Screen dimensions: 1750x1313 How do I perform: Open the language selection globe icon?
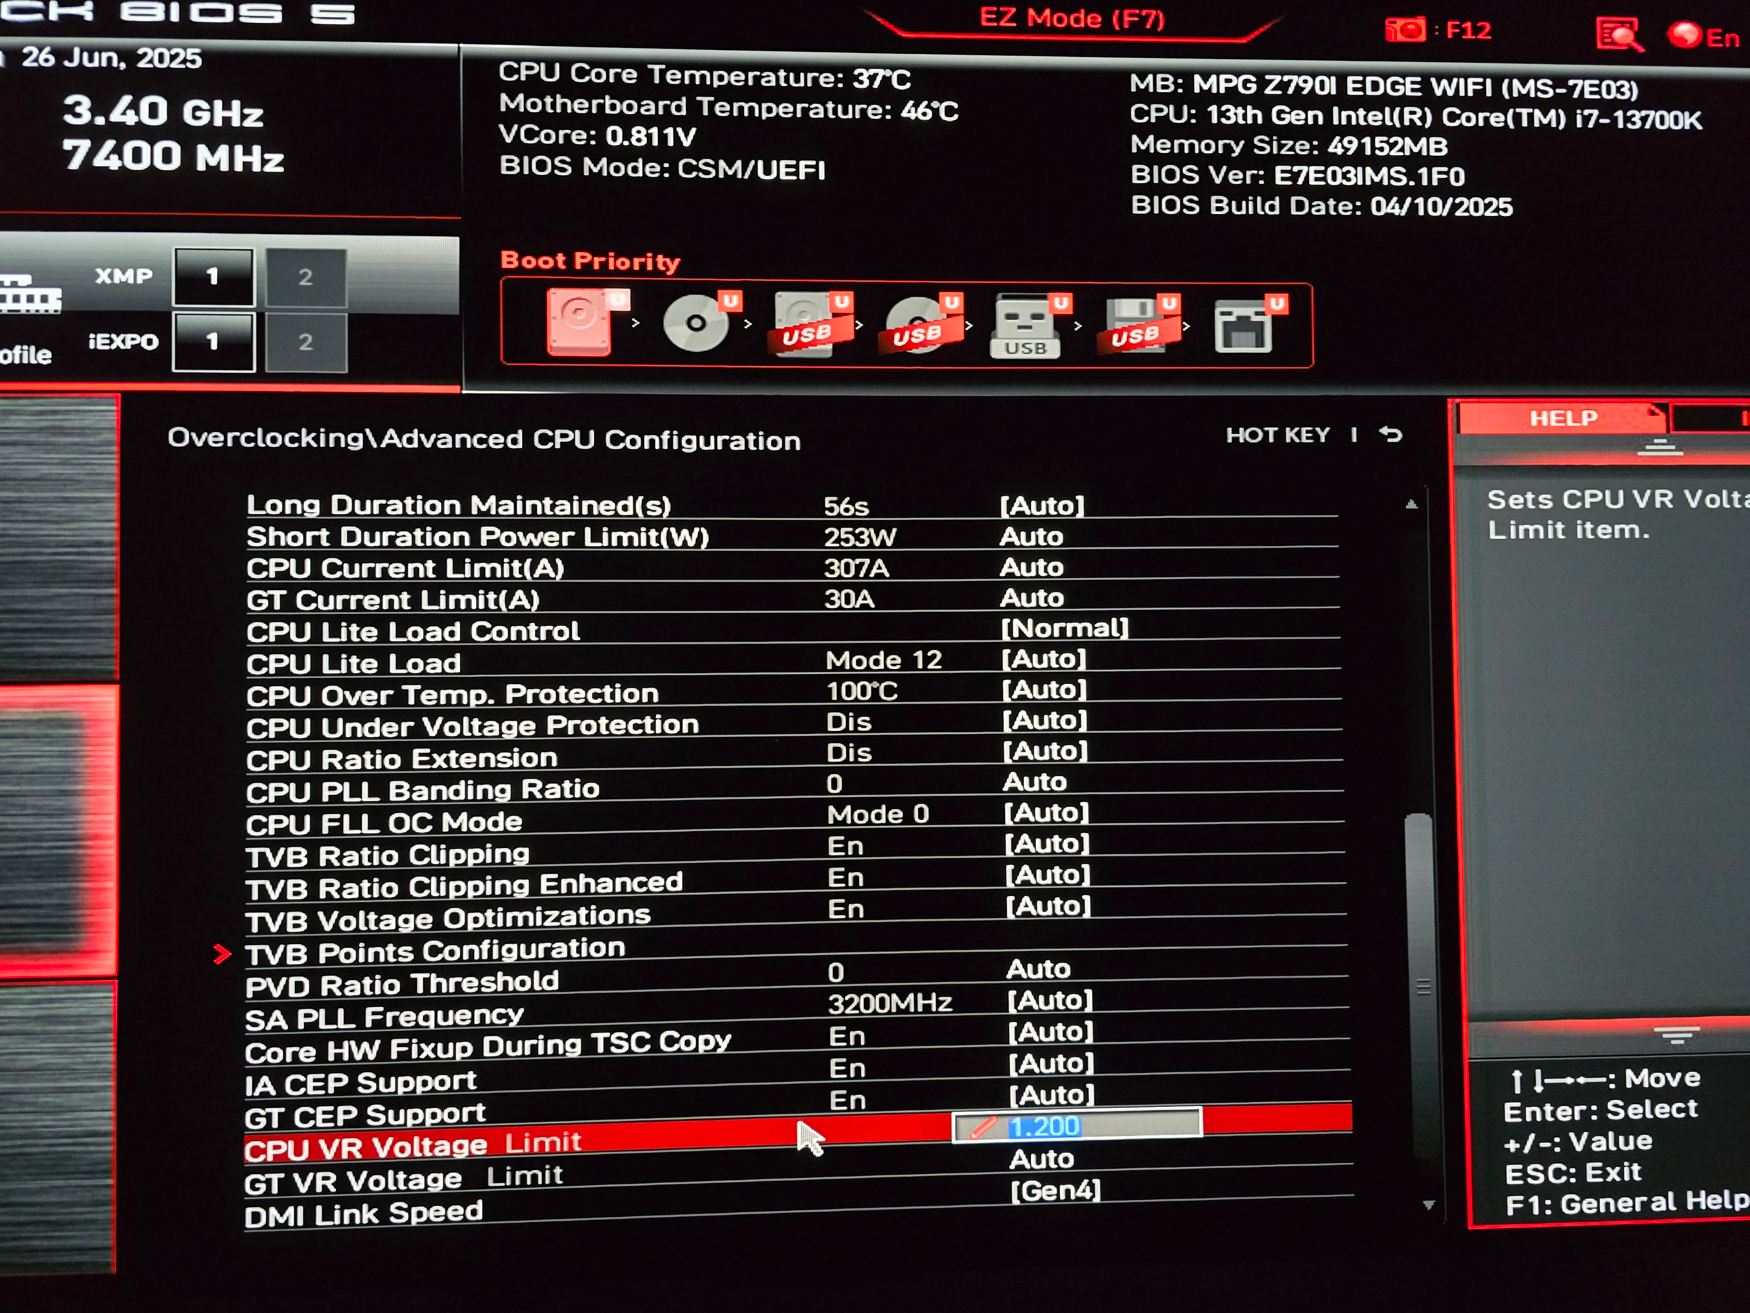[x=1684, y=35]
